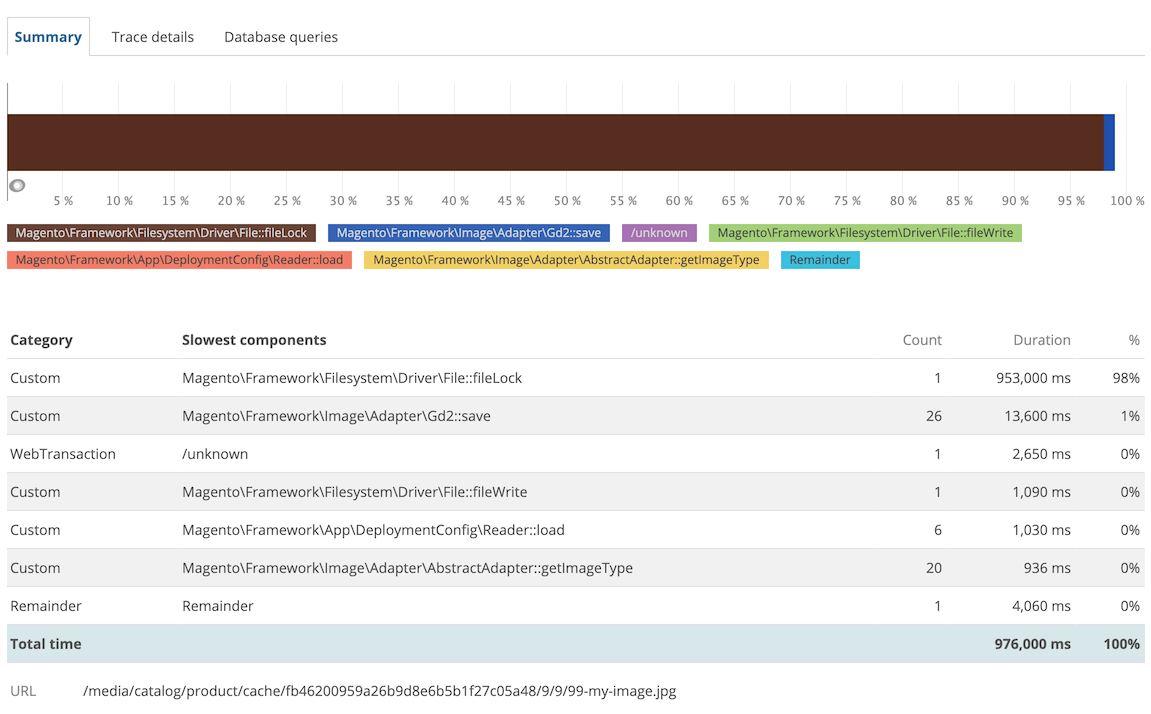1151x714 pixels.
Task: Select AbstractAdapter::getImageType component in the table
Action: (407, 568)
